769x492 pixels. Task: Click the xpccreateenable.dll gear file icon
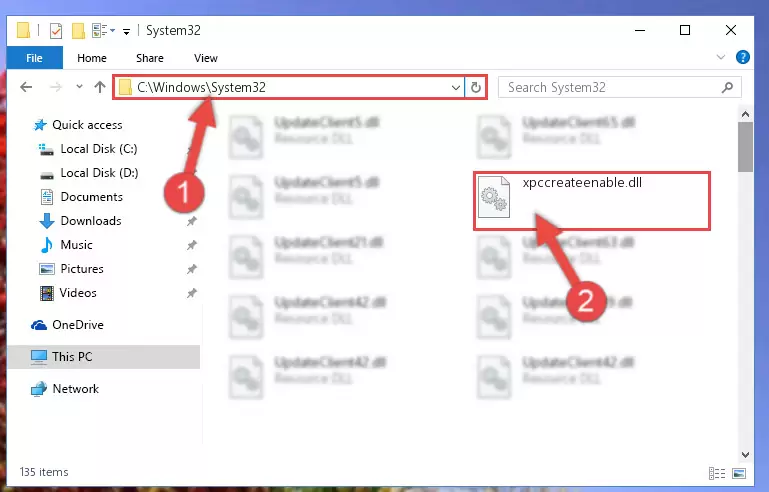494,197
